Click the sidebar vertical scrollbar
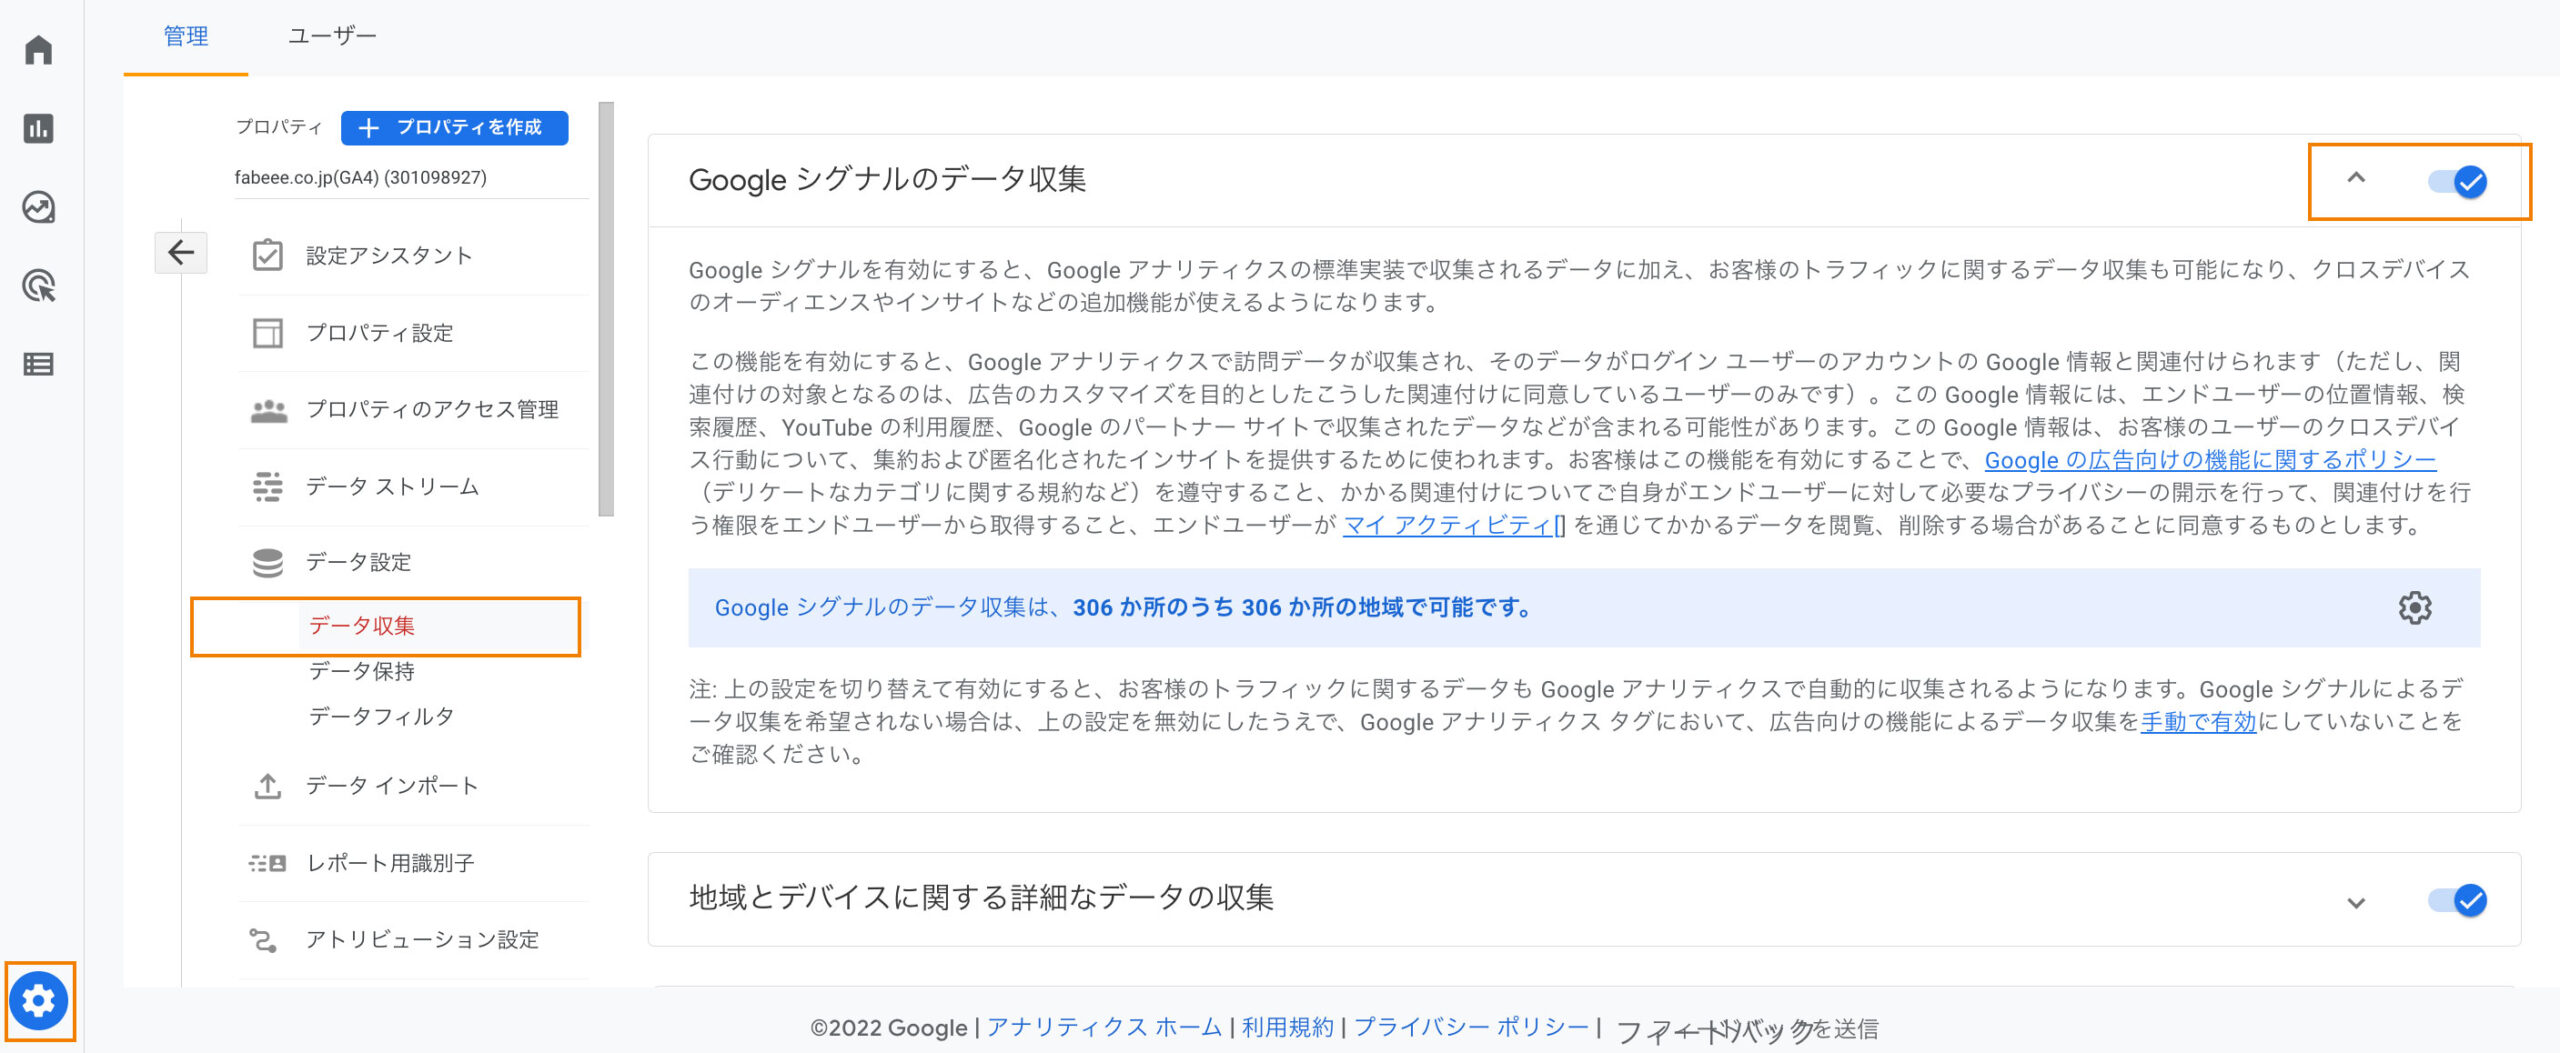 tap(606, 308)
